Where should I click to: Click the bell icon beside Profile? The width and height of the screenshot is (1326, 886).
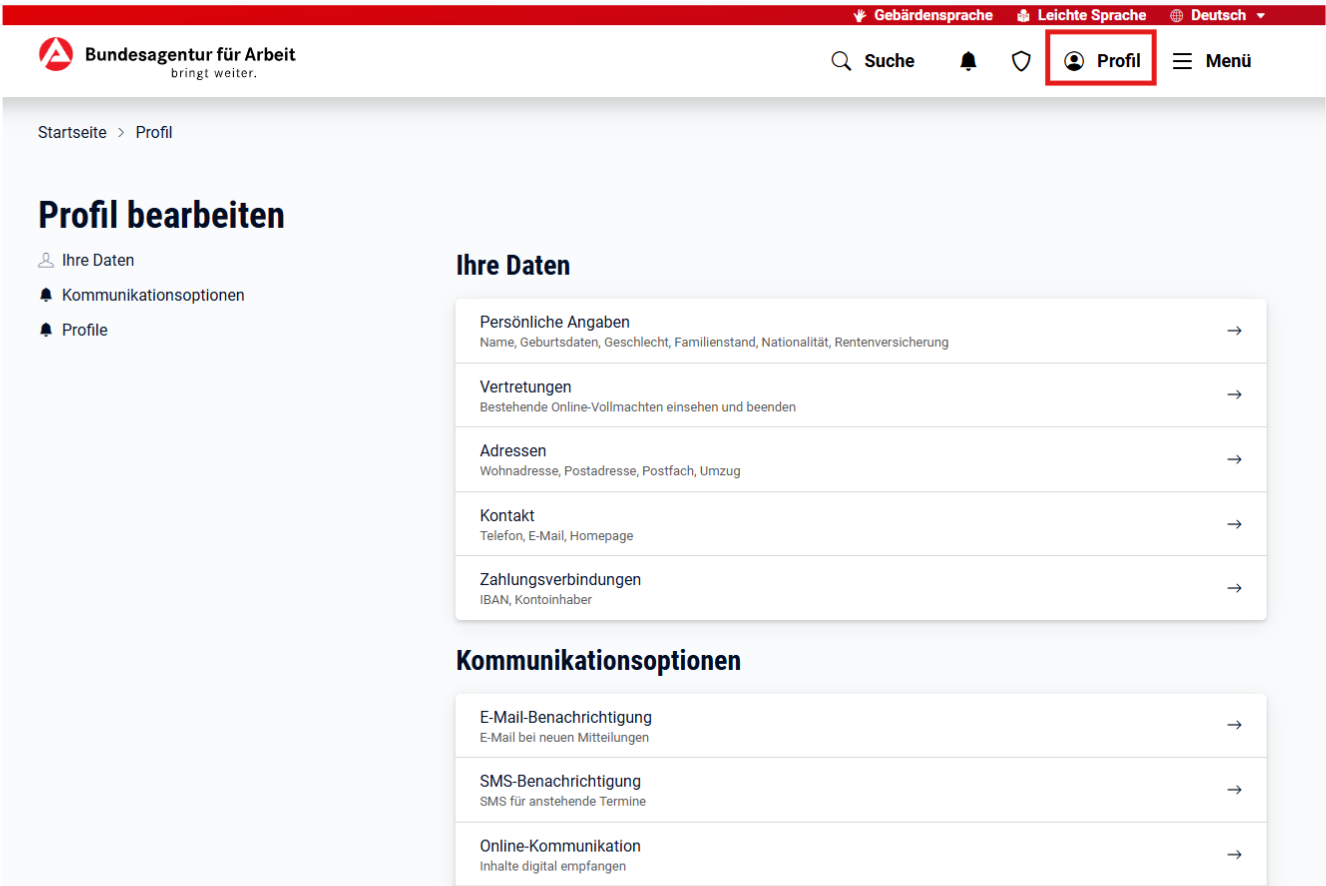coord(45,330)
